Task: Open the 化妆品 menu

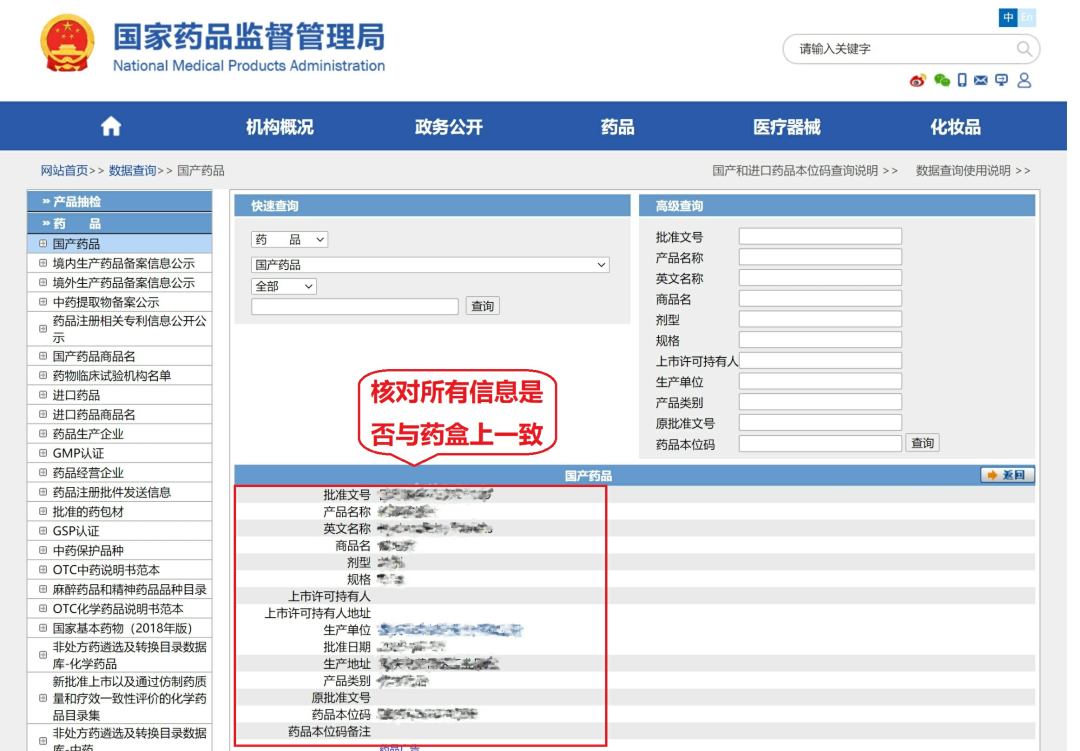Action: [x=955, y=127]
